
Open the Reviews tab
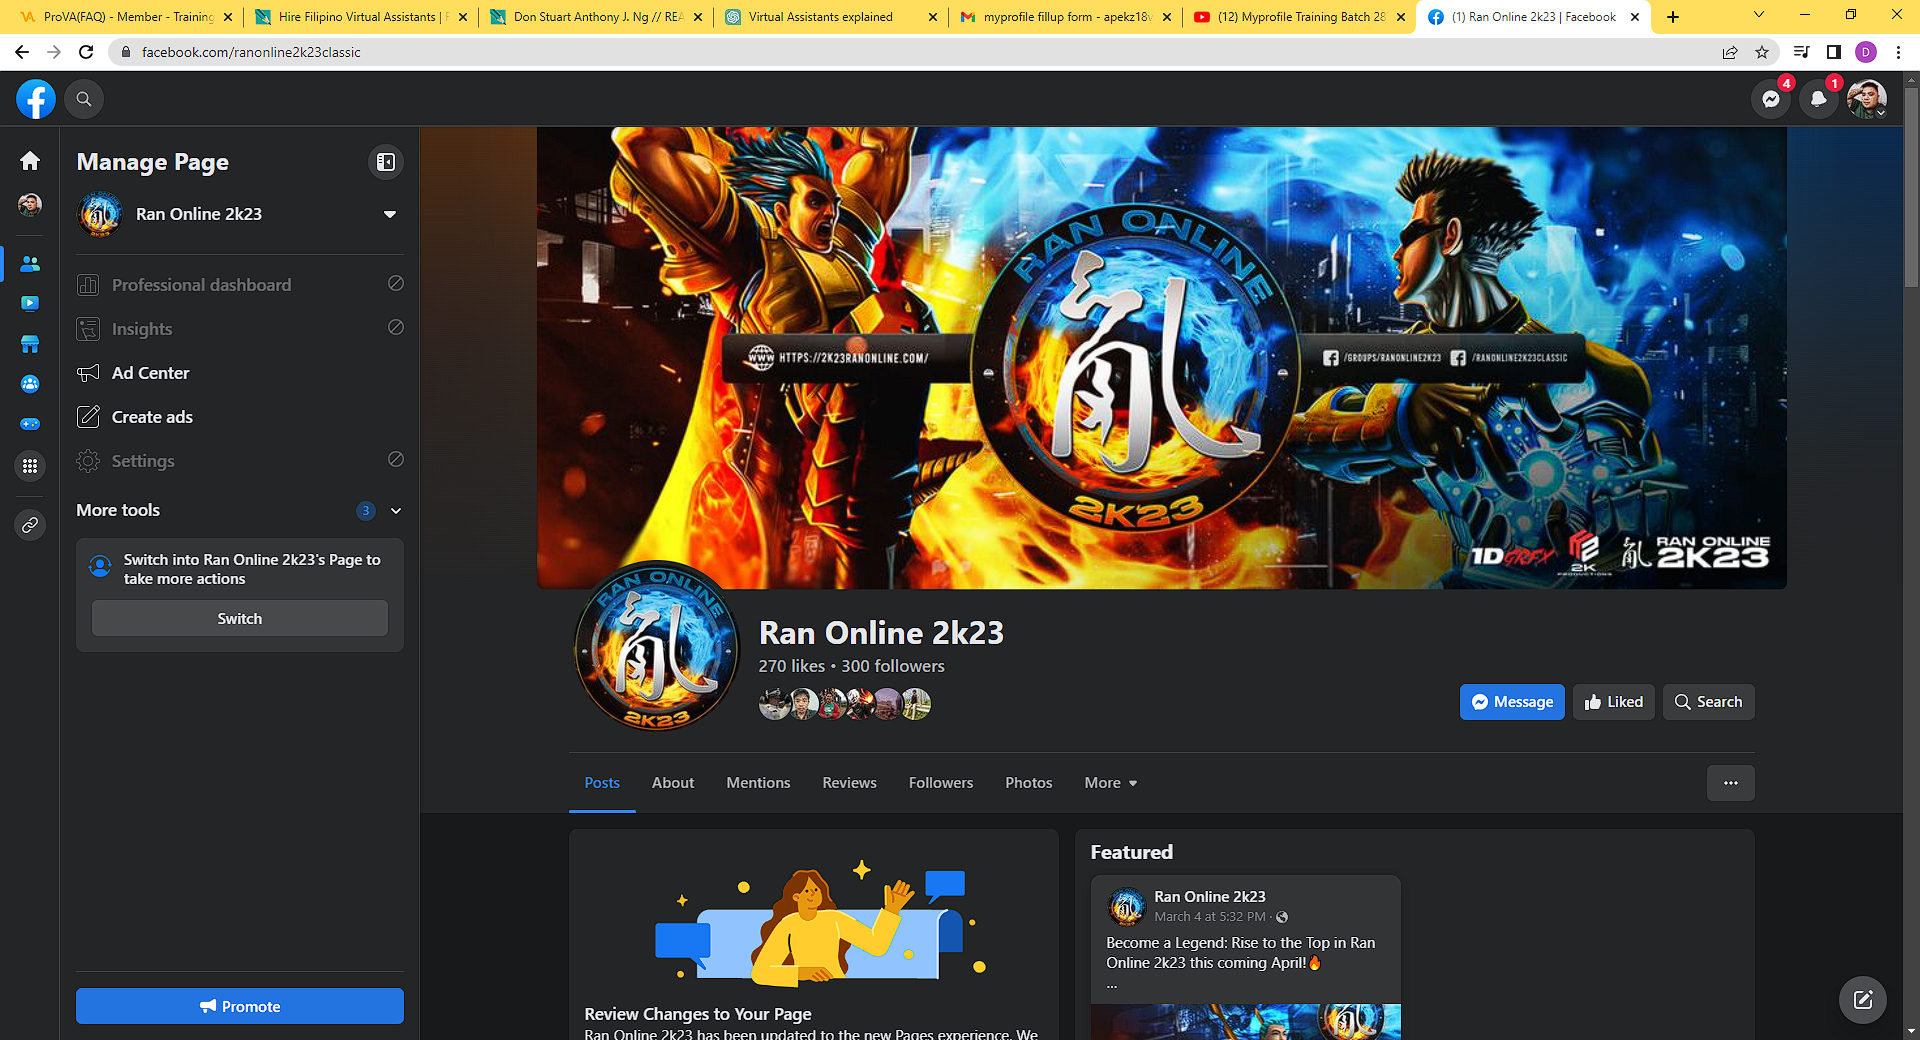pyautogui.click(x=850, y=783)
